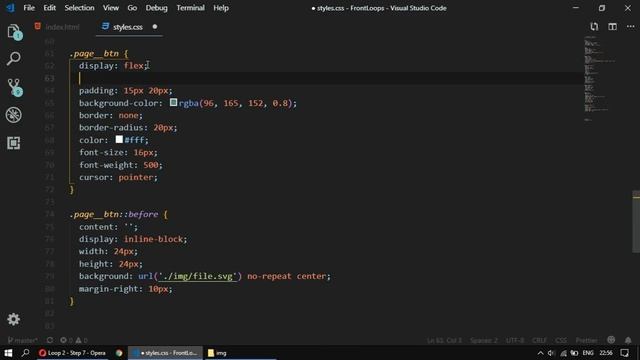Screen dimensions: 640x360
Task: Click the unsaved dot on styles.css tab
Action: click(155, 27)
